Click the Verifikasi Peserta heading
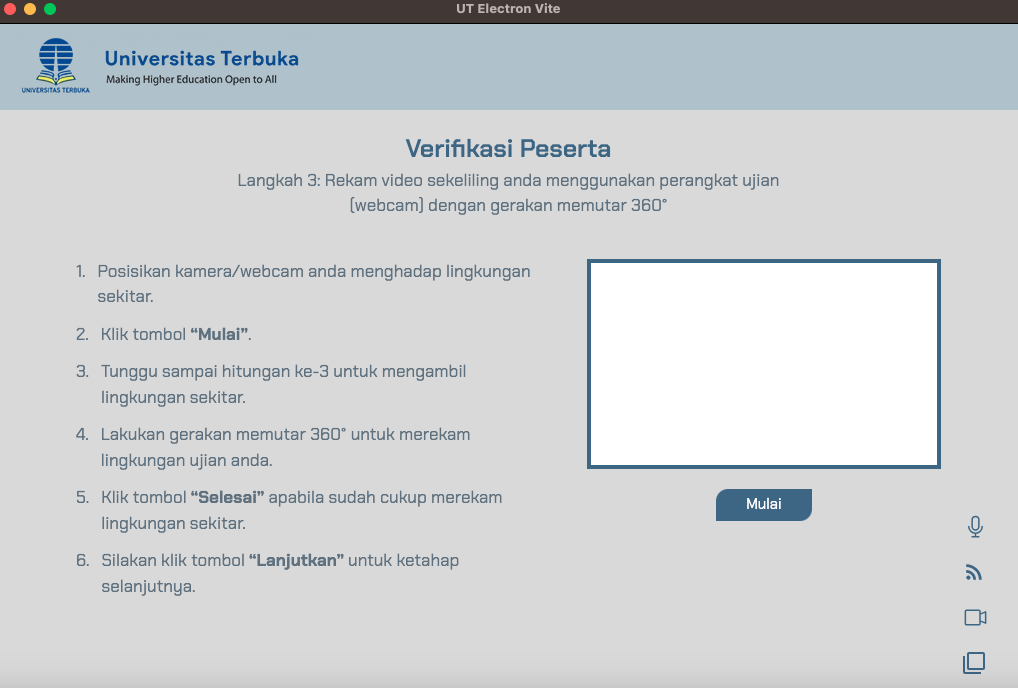1018x688 pixels. tap(508, 149)
